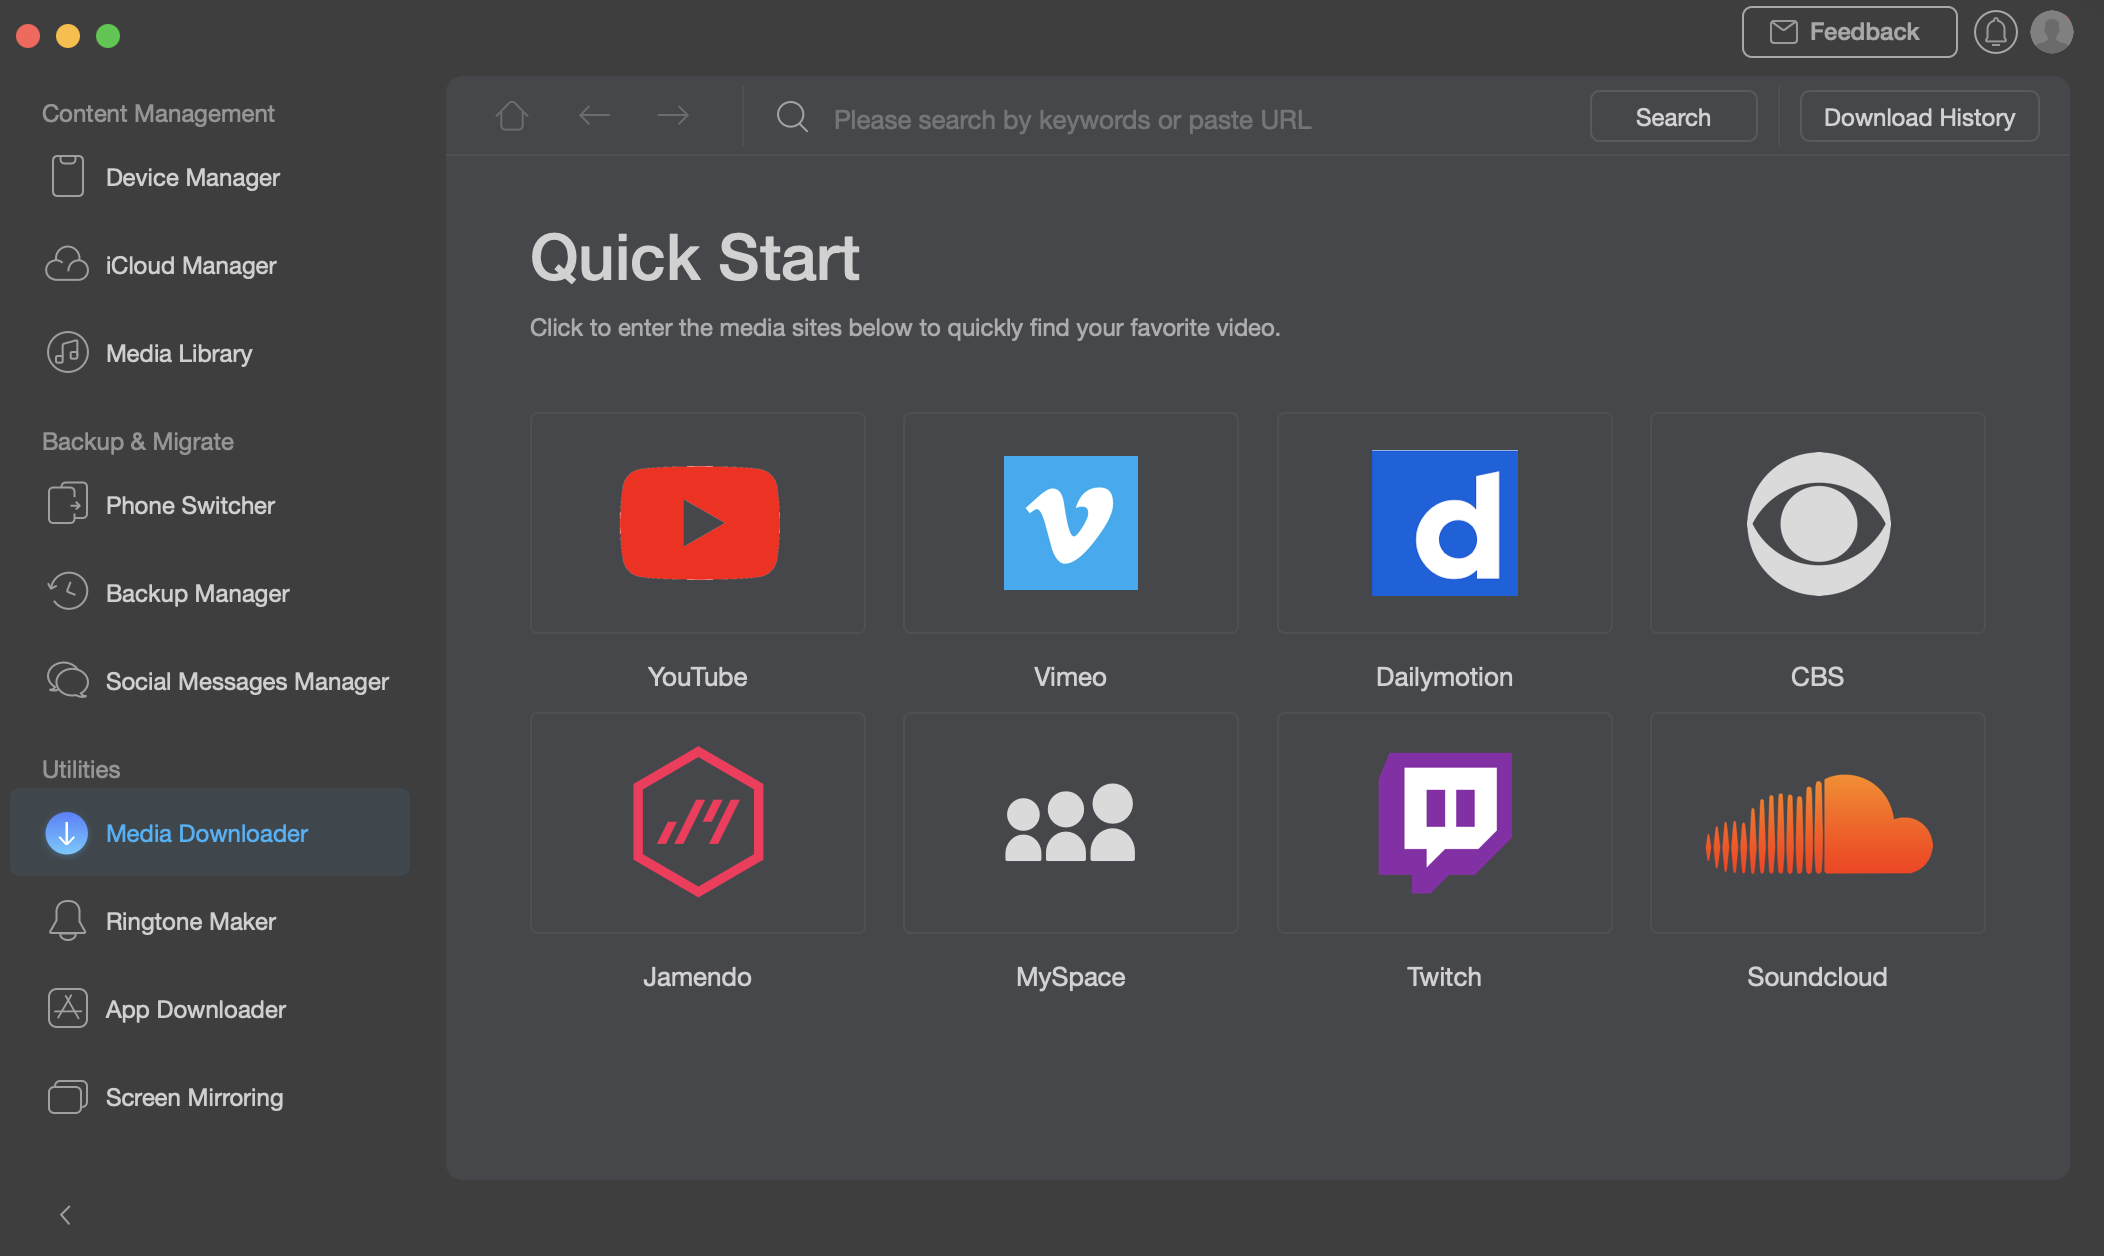This screenshot has width=2104, height=1256.
Task: Go to the downloader home page
Action: coord(512,117)
